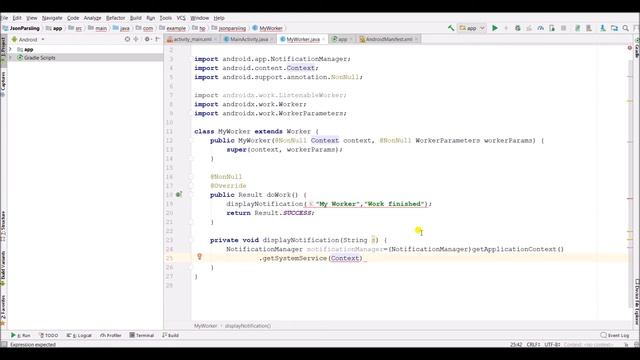Open the Edit menu
640x360 pixels.
pos(17,18)
